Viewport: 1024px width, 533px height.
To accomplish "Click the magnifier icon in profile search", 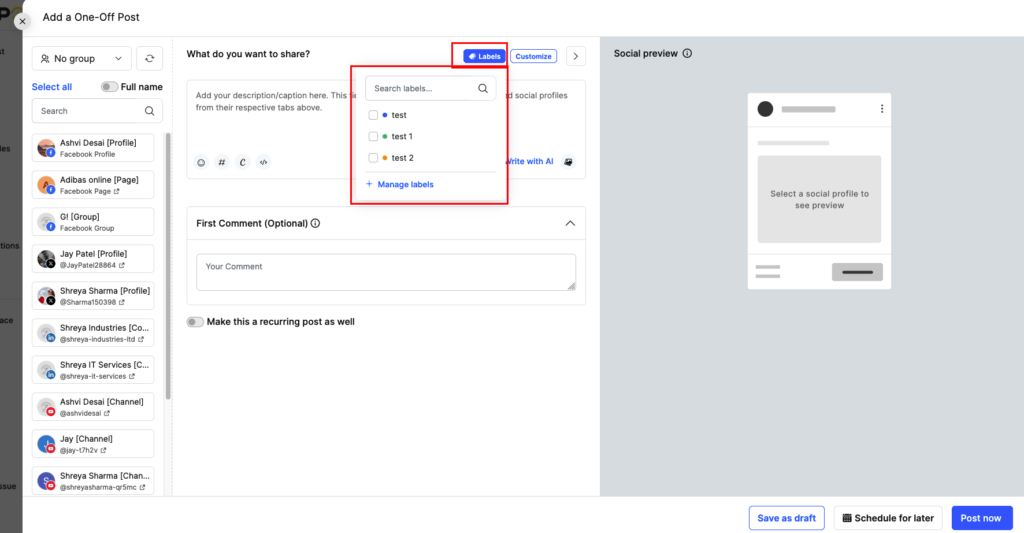I will click(x=150, y=111).
